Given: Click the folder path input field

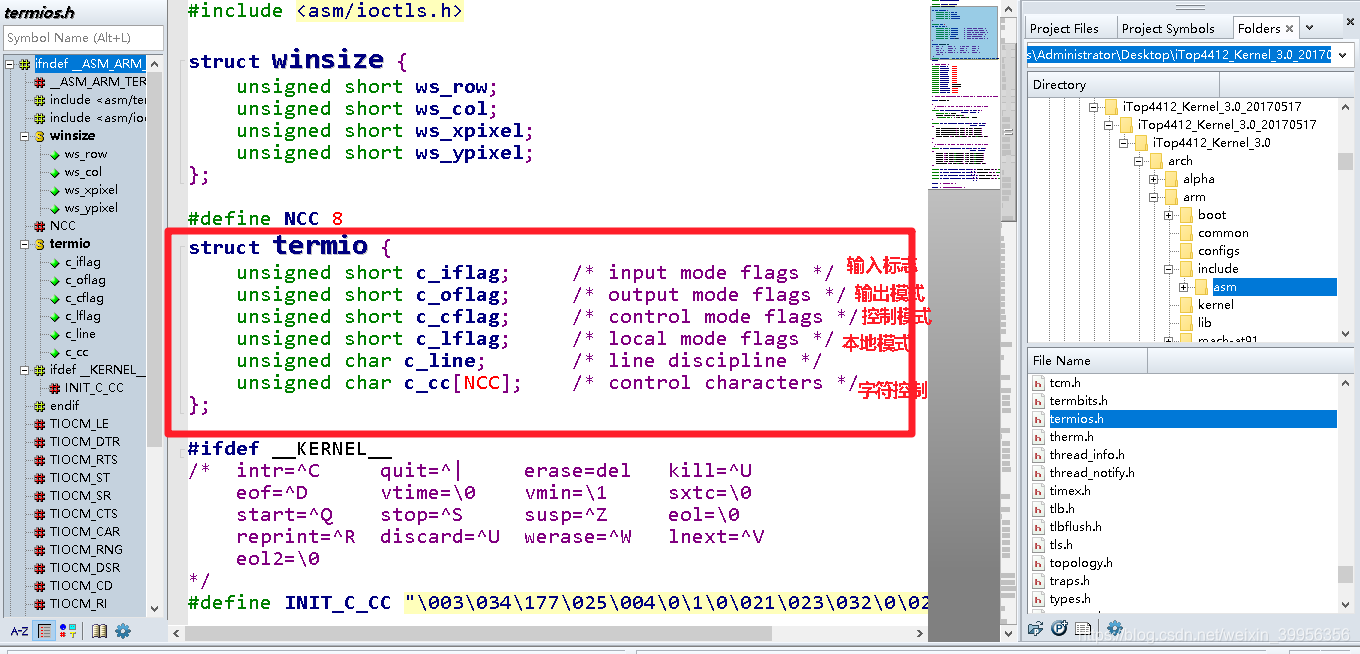Looking at the screenshot, I should (1181, 55).
